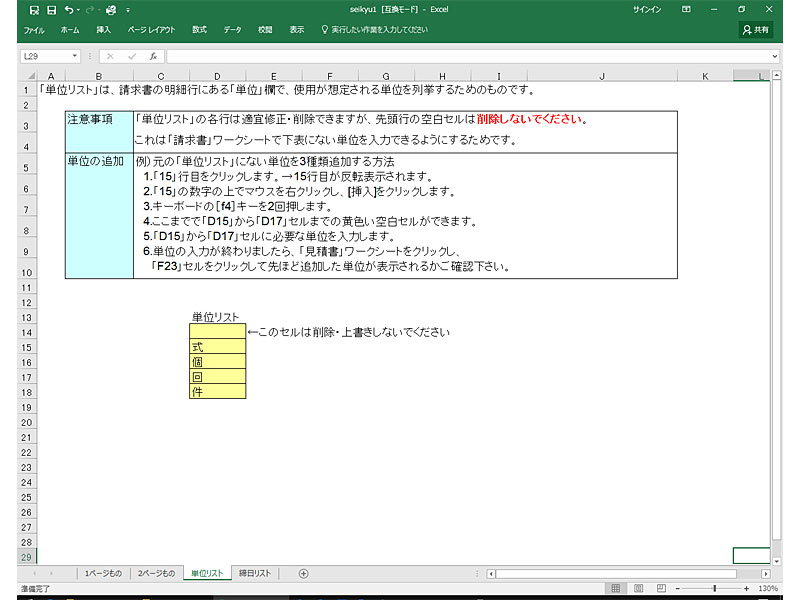Open the 数式 ribbon tab
This screenshot has height=600, width=800.
(199, 30)
